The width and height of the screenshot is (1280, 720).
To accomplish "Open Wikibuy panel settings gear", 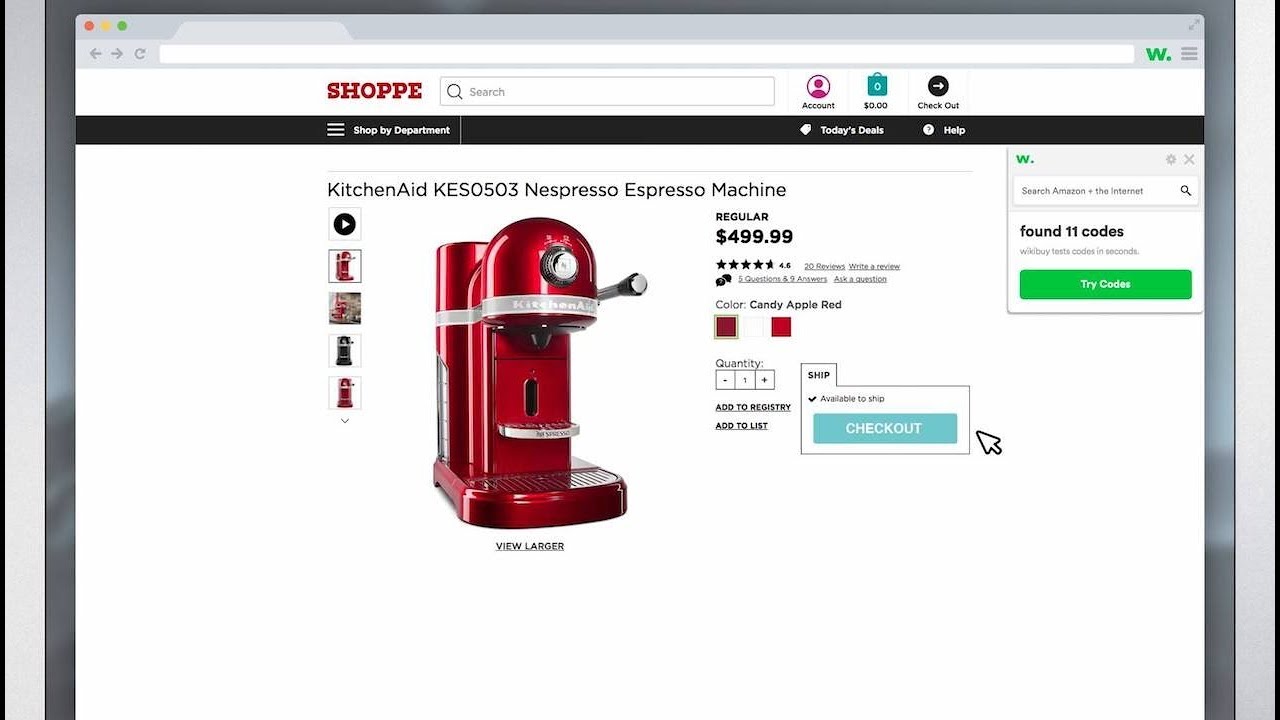I will 1171,159.
